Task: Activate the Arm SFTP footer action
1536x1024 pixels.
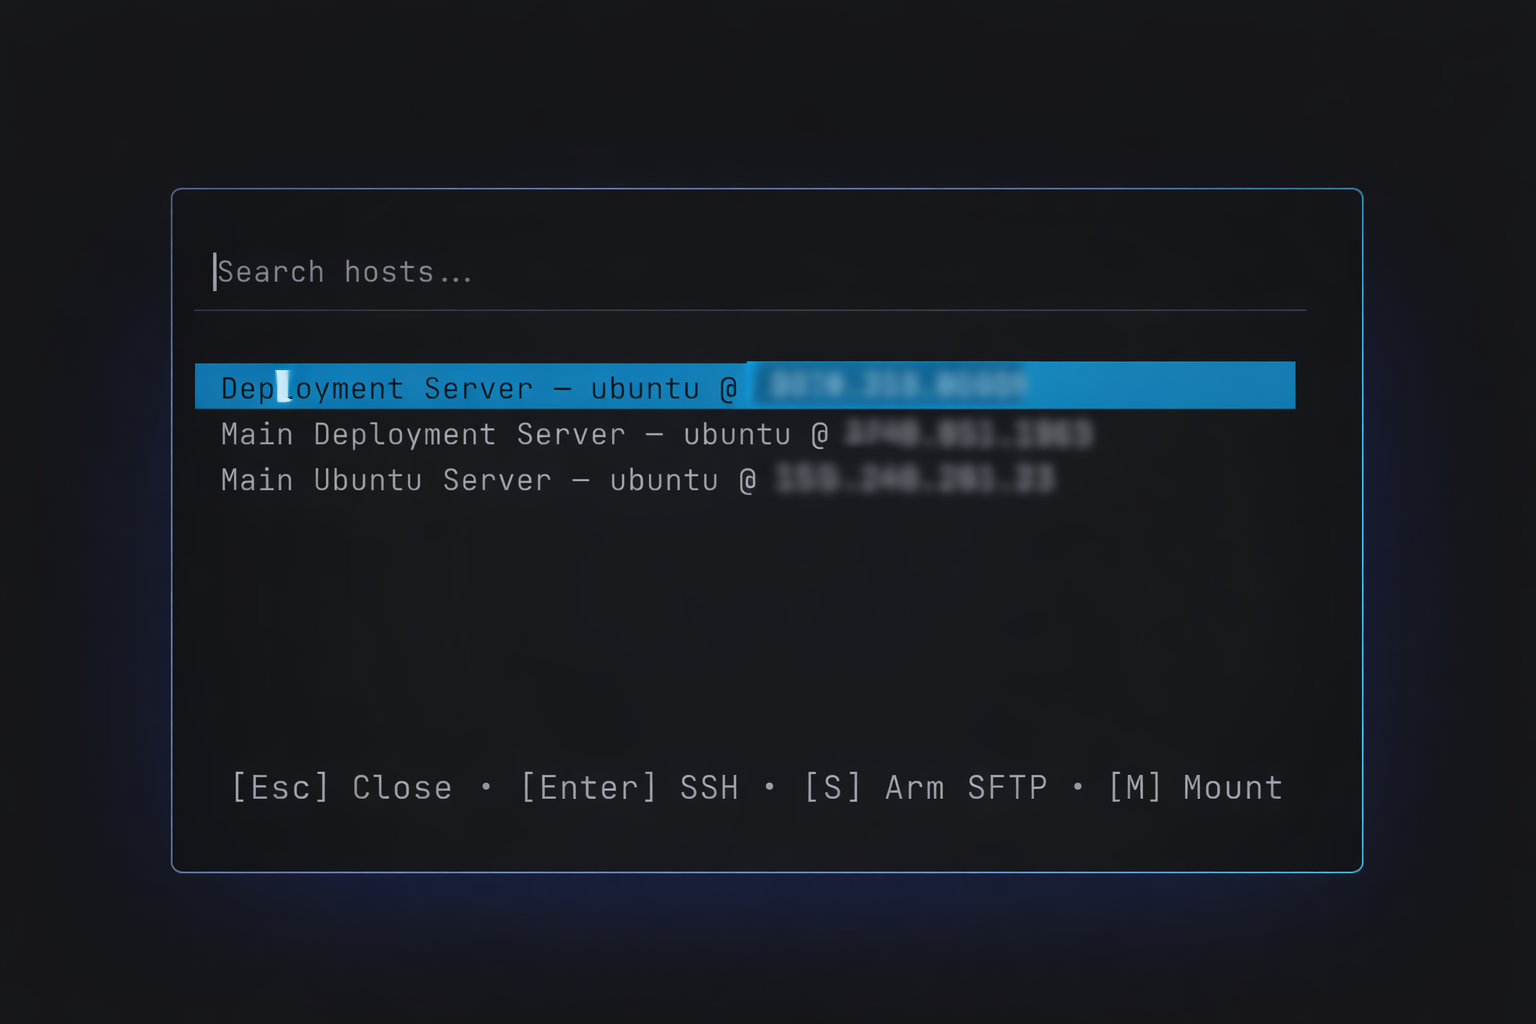Action: (966, 788)
